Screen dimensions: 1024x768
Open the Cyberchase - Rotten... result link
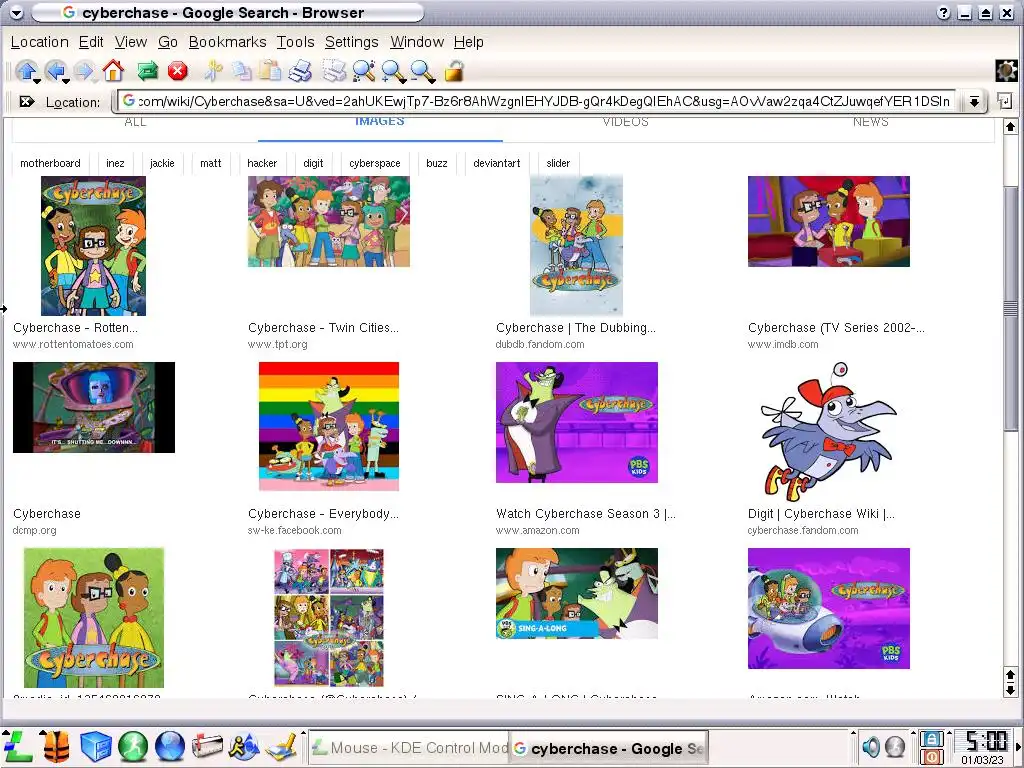coord(75,328)
